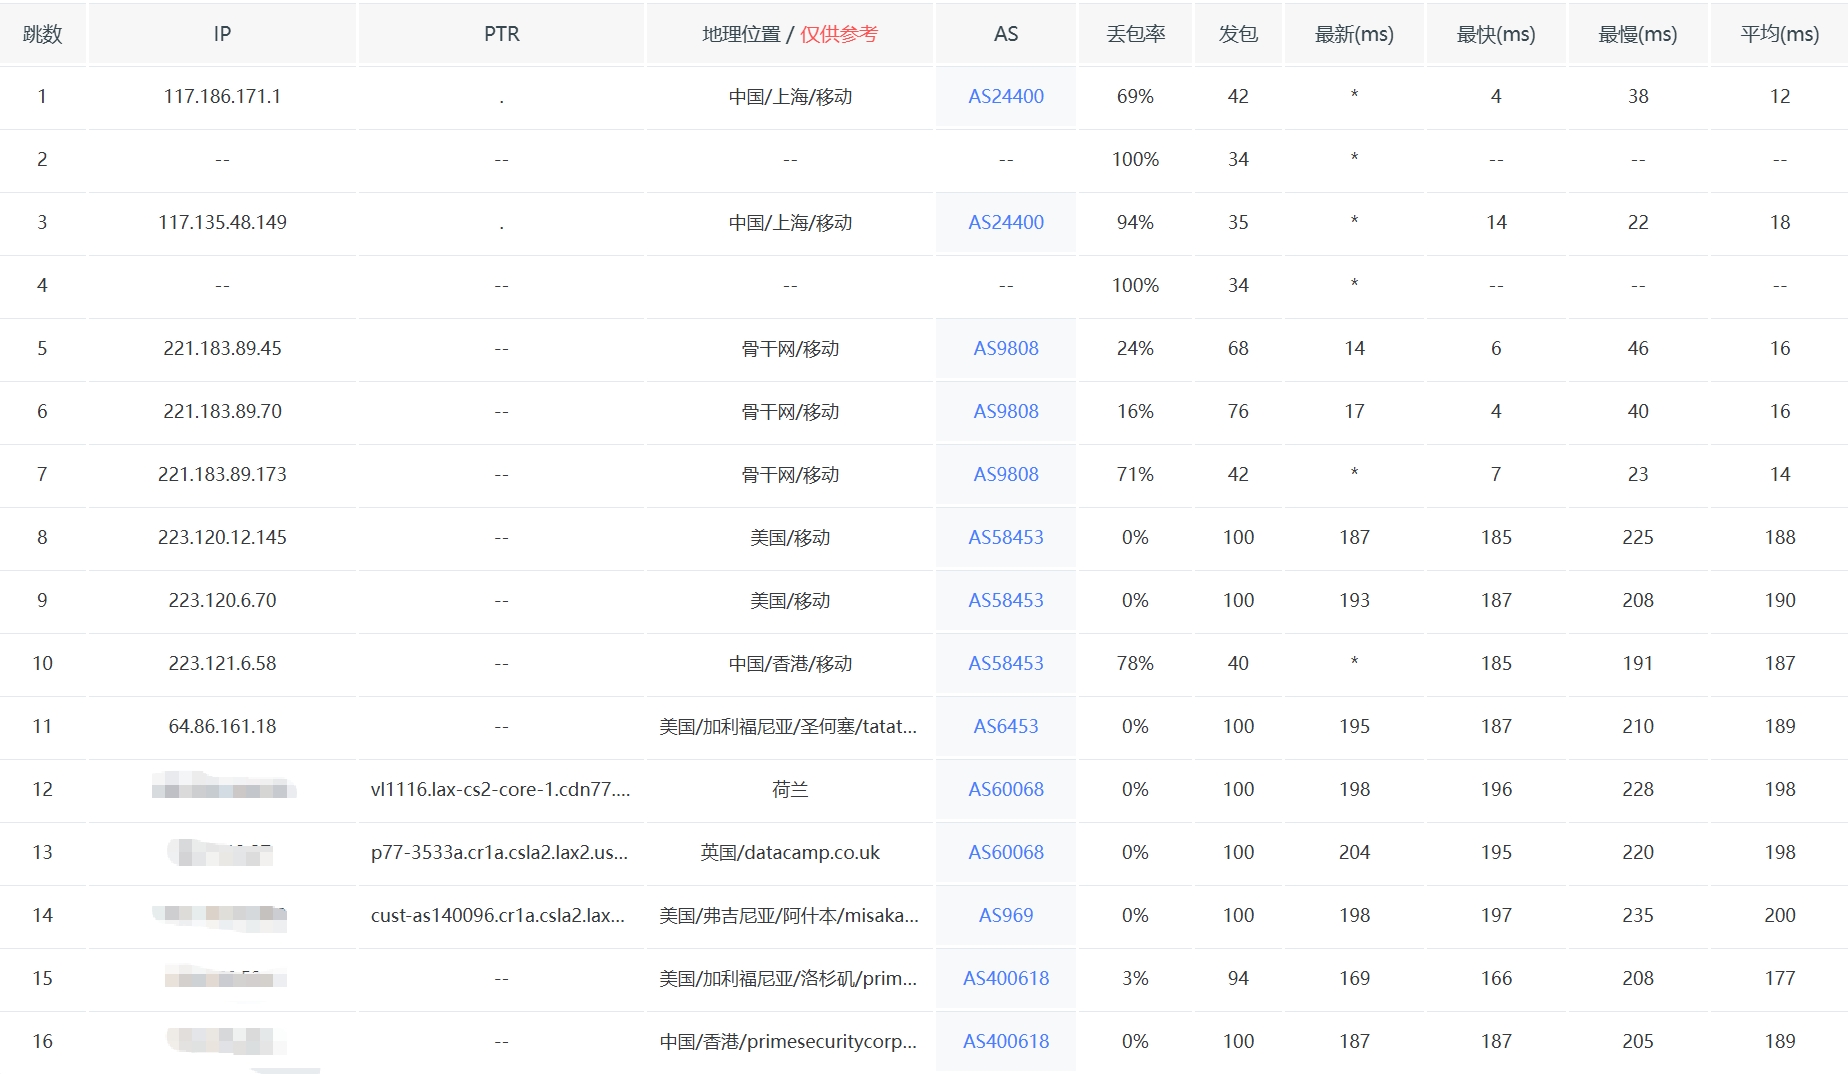Image resolution: width=1848 pixels, height=1074 pixels.
Task: Select IP address 221.183.89.70
Action: [222, 411]
